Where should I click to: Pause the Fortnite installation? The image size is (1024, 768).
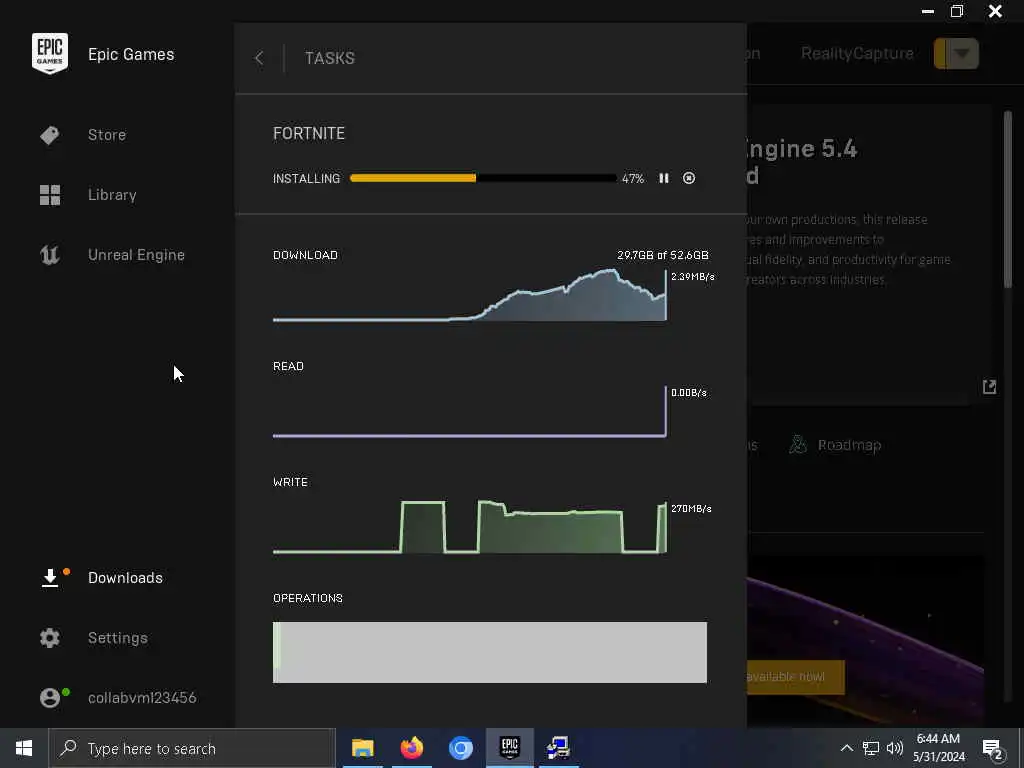coord(664,178)
